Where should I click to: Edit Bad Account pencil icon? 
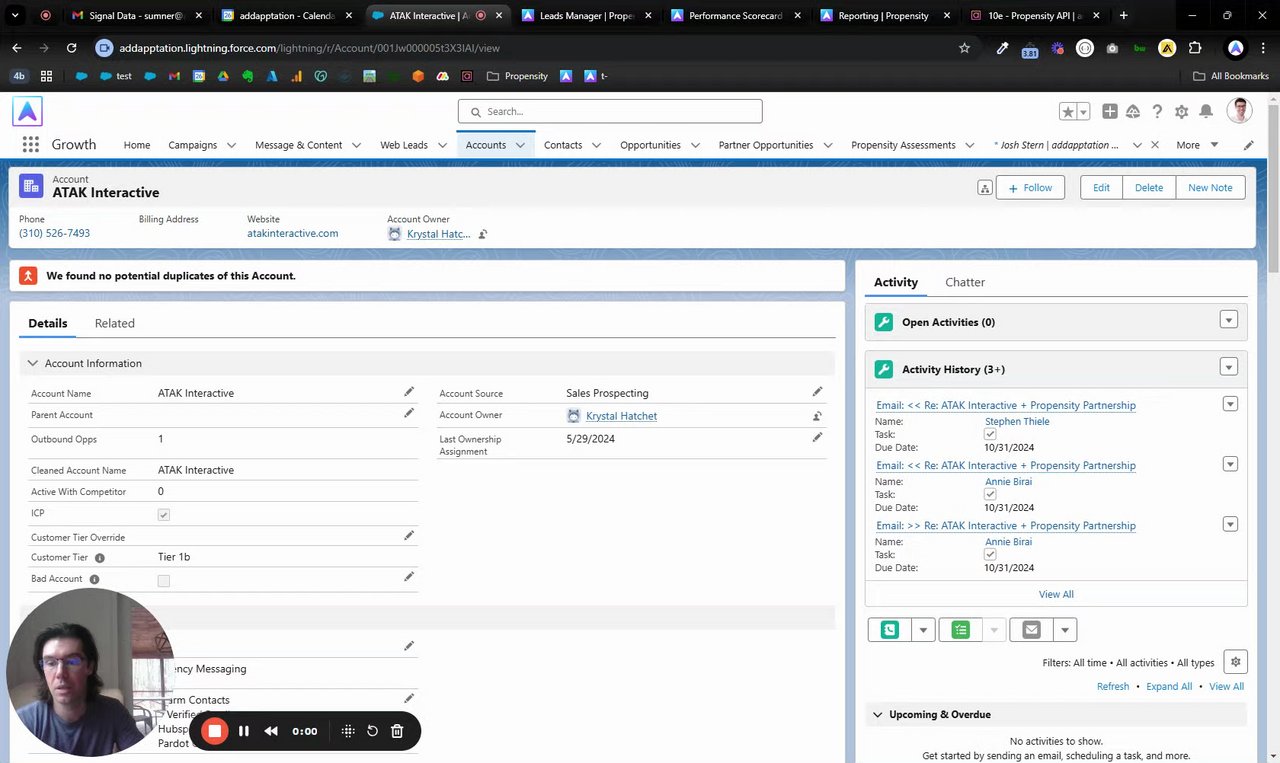(x=409, y=577)
